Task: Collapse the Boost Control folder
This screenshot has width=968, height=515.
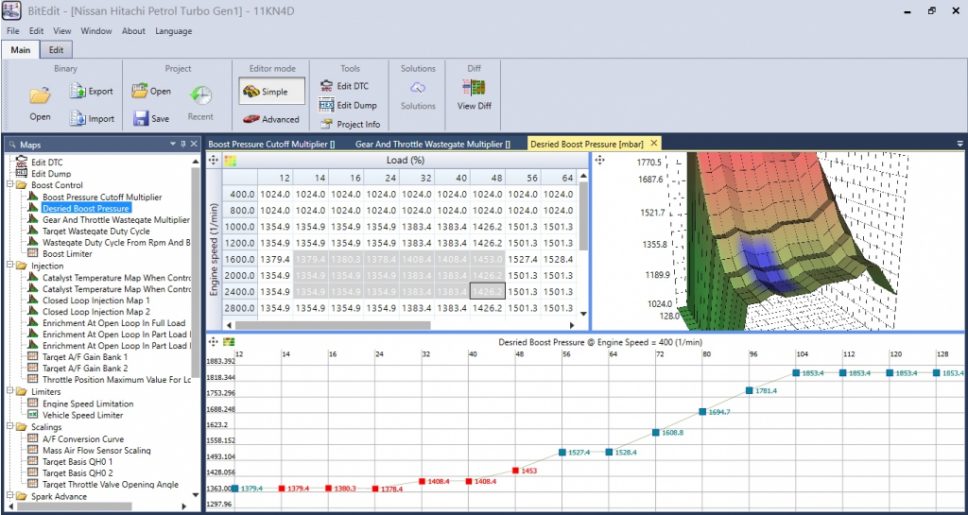Action: (x=10, y=185)
